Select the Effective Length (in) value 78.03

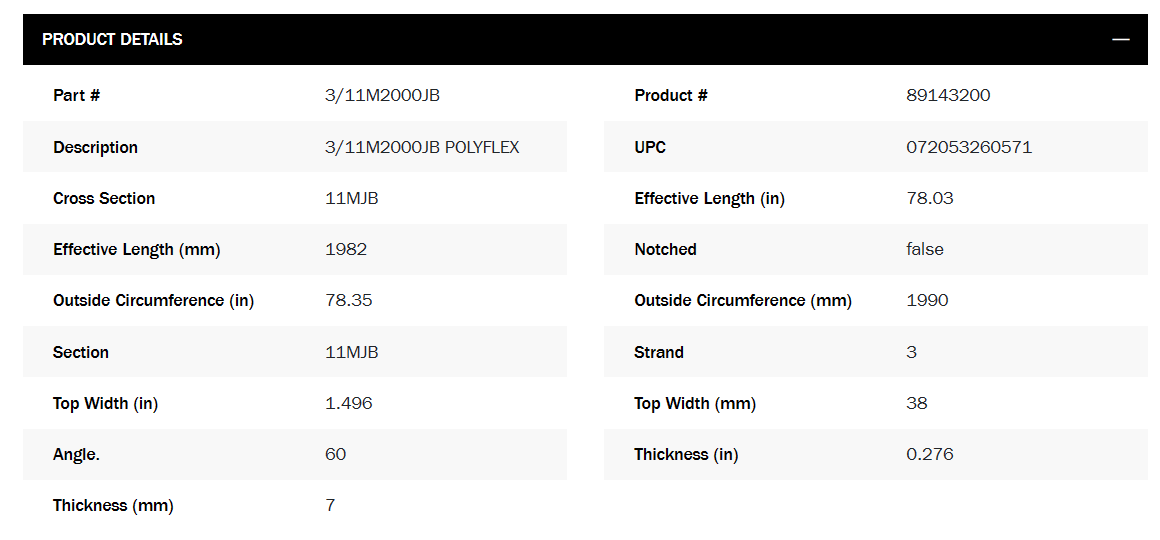click(930, 198)
